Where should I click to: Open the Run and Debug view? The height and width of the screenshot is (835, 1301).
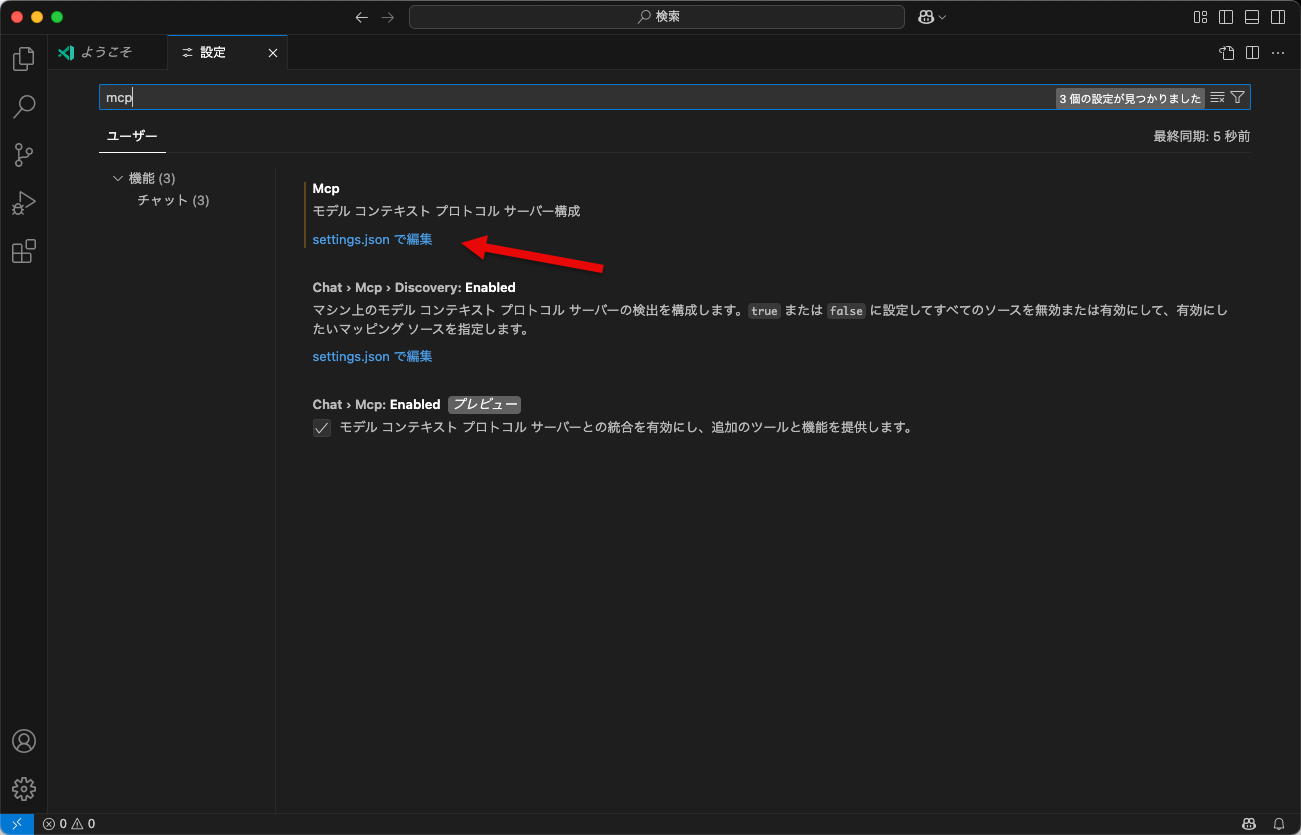24,203
